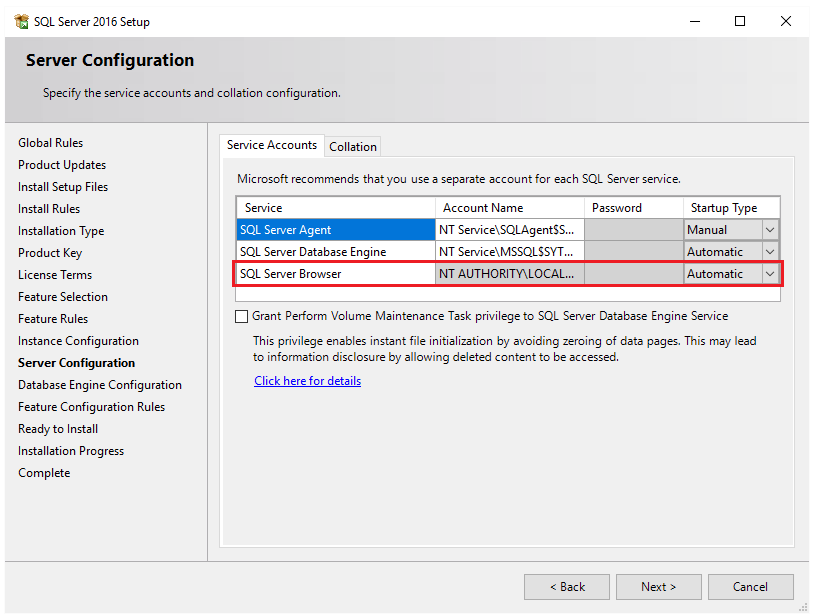
Task: Click the Service column header
Action: 336,208
